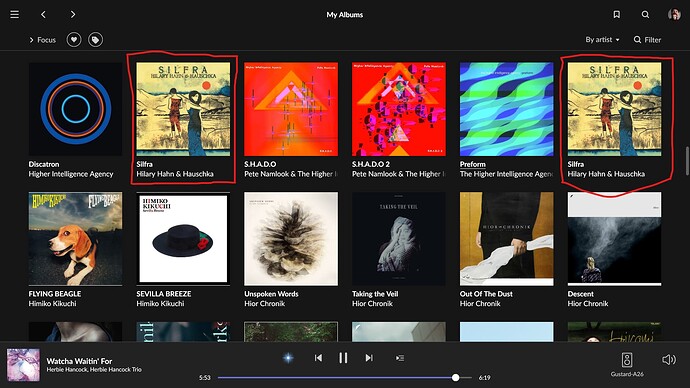Toggle the tag filter button
690x388 pixels.
95,40
